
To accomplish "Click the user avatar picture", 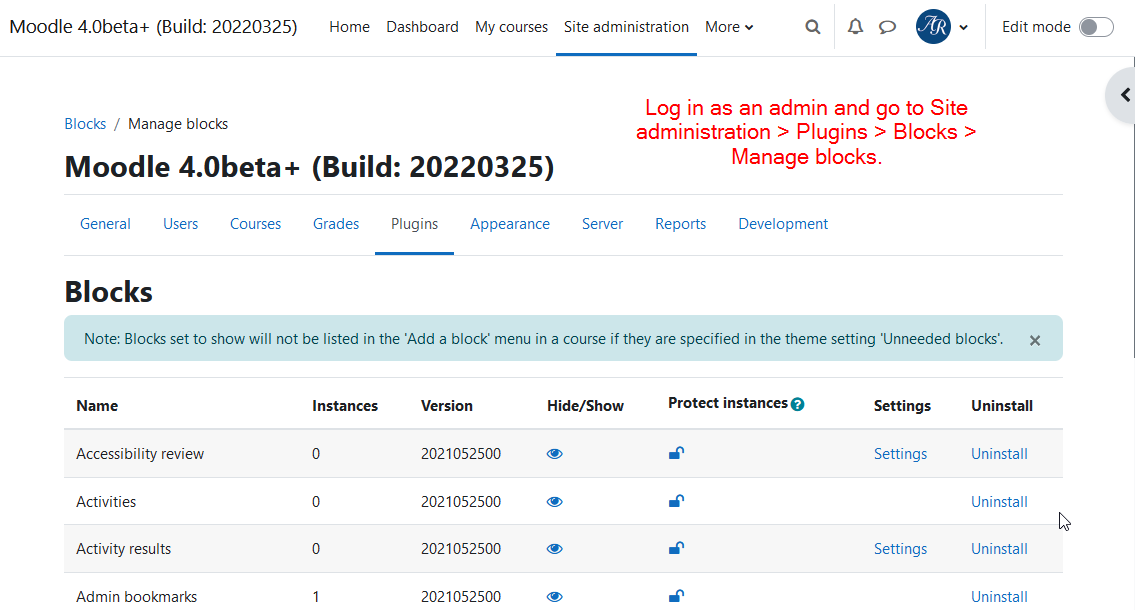I will (933, 27).
